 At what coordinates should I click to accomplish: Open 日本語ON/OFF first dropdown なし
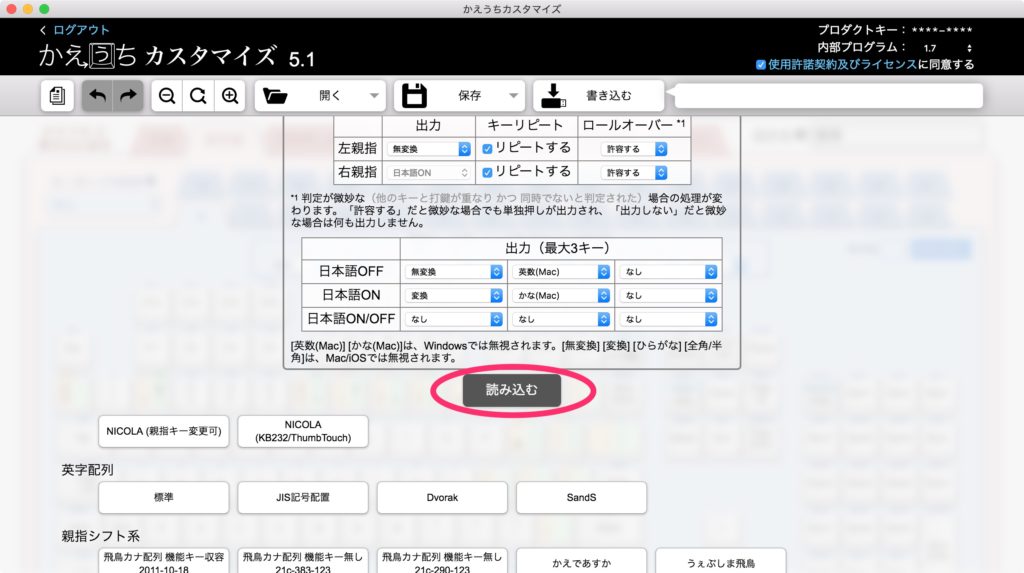coord(454,319)
